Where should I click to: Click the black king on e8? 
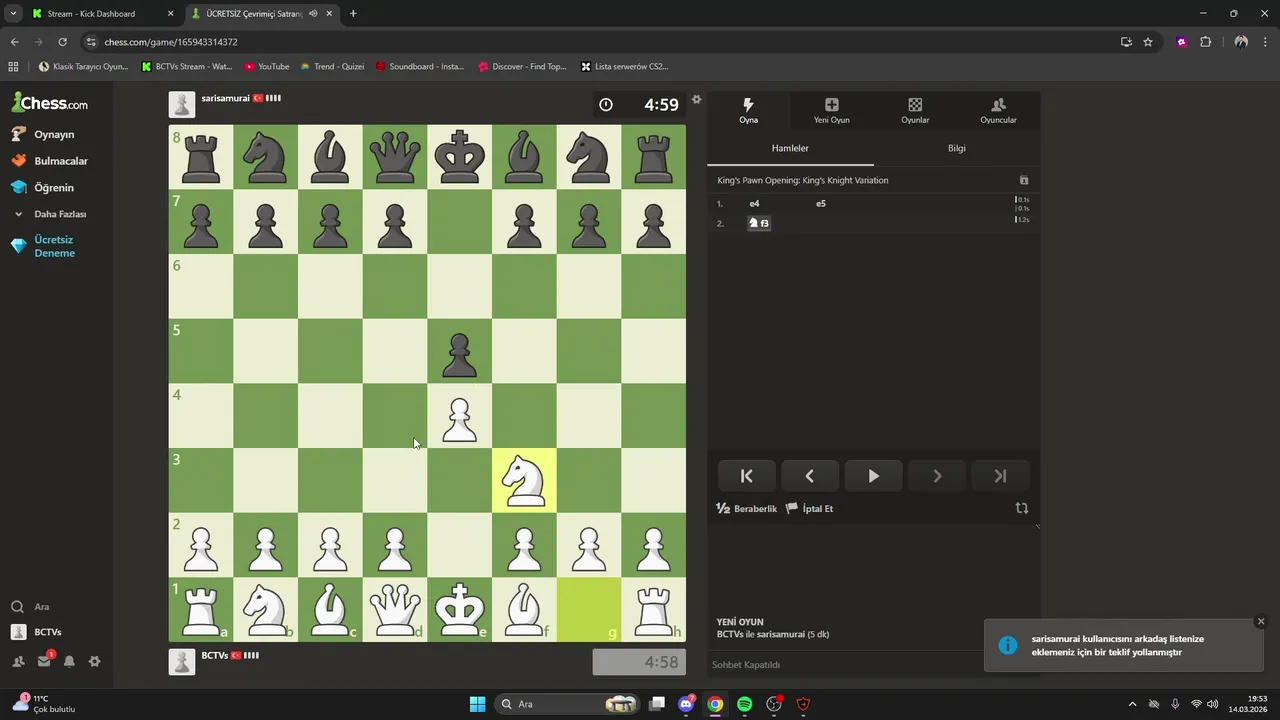[459, 157]
